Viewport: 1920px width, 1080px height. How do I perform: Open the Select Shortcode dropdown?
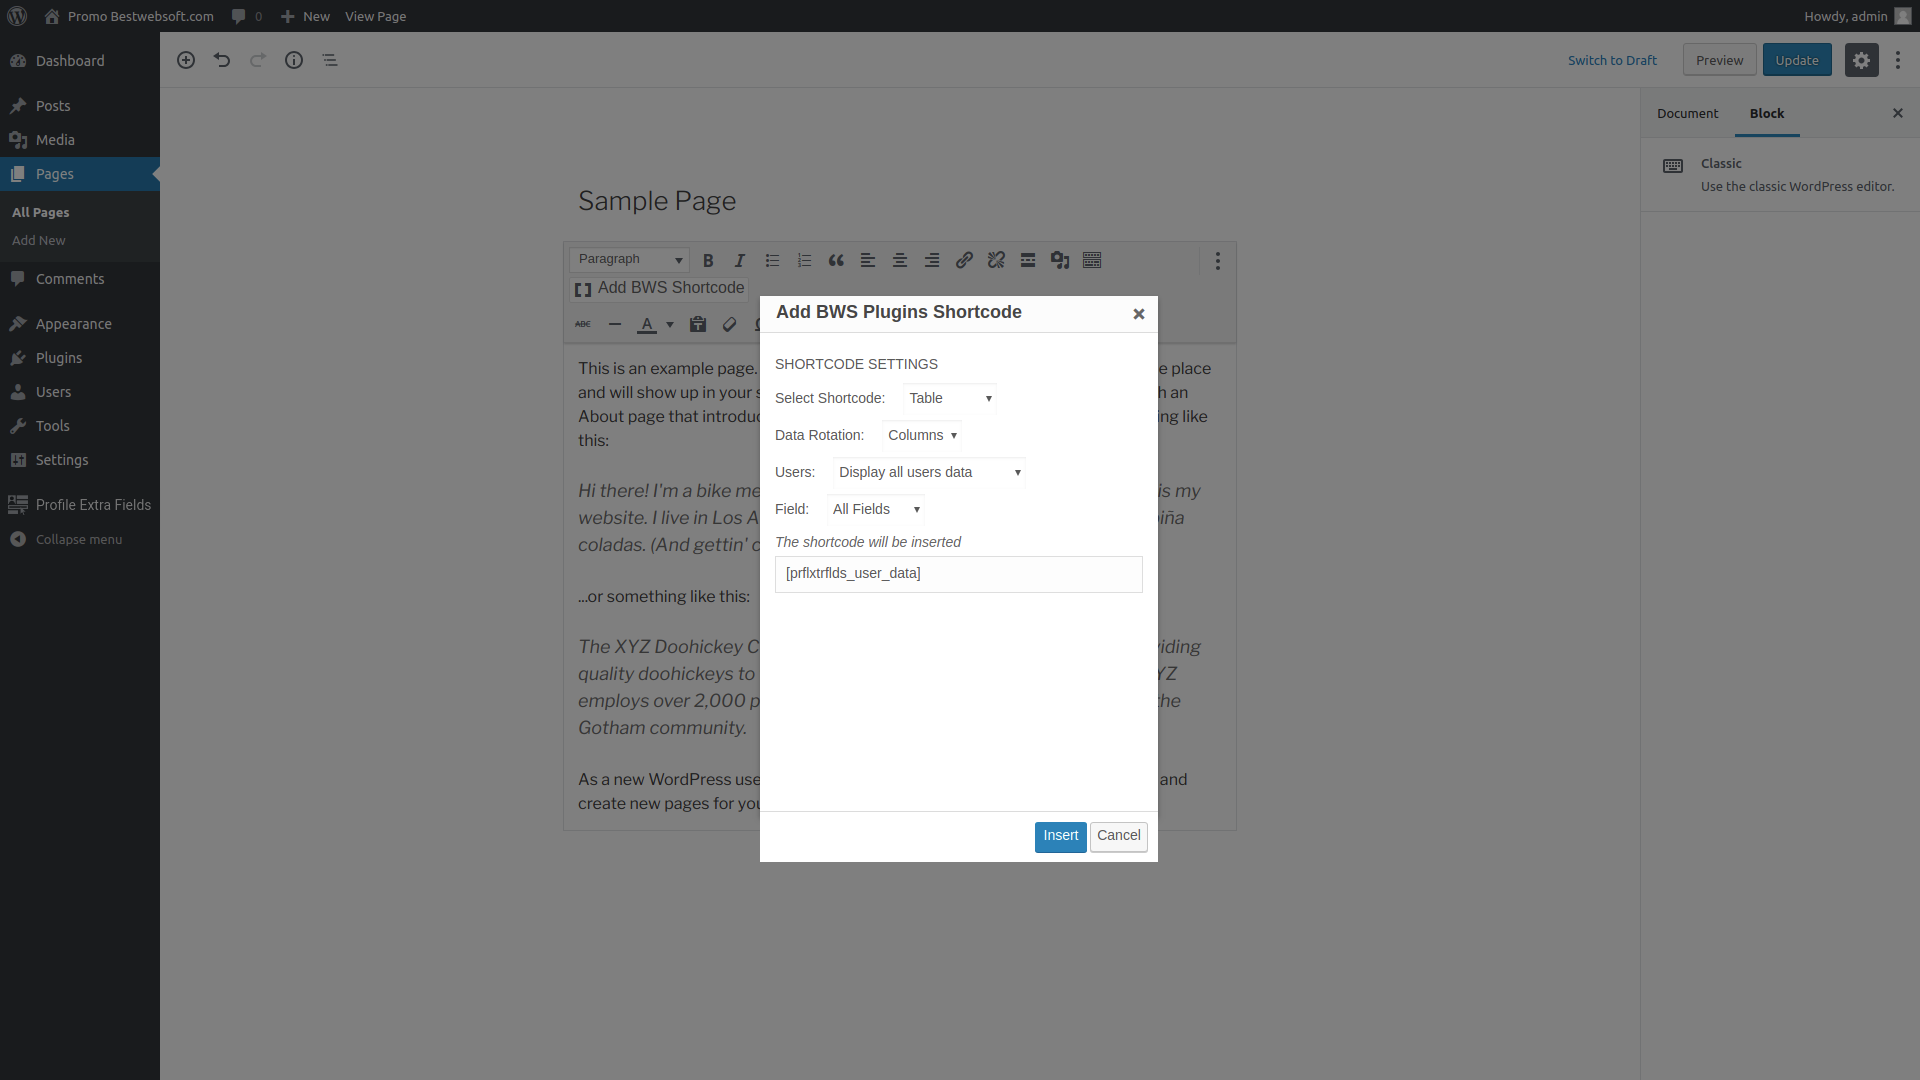949,398
